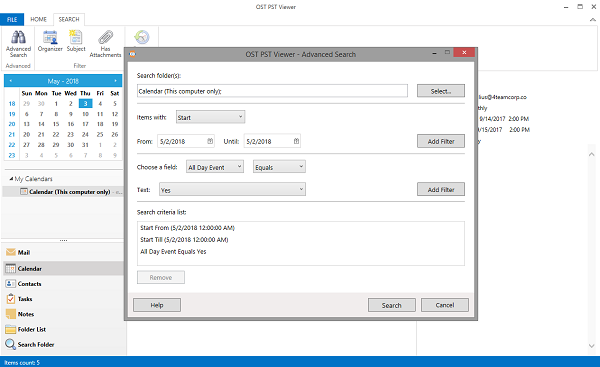Viewport: 600px width, 367px height.
Task: Select the 'Start From (5/2/2018 12:00:00 AM)' criterion
Action: pyautogui.click(x=187, y=228)
